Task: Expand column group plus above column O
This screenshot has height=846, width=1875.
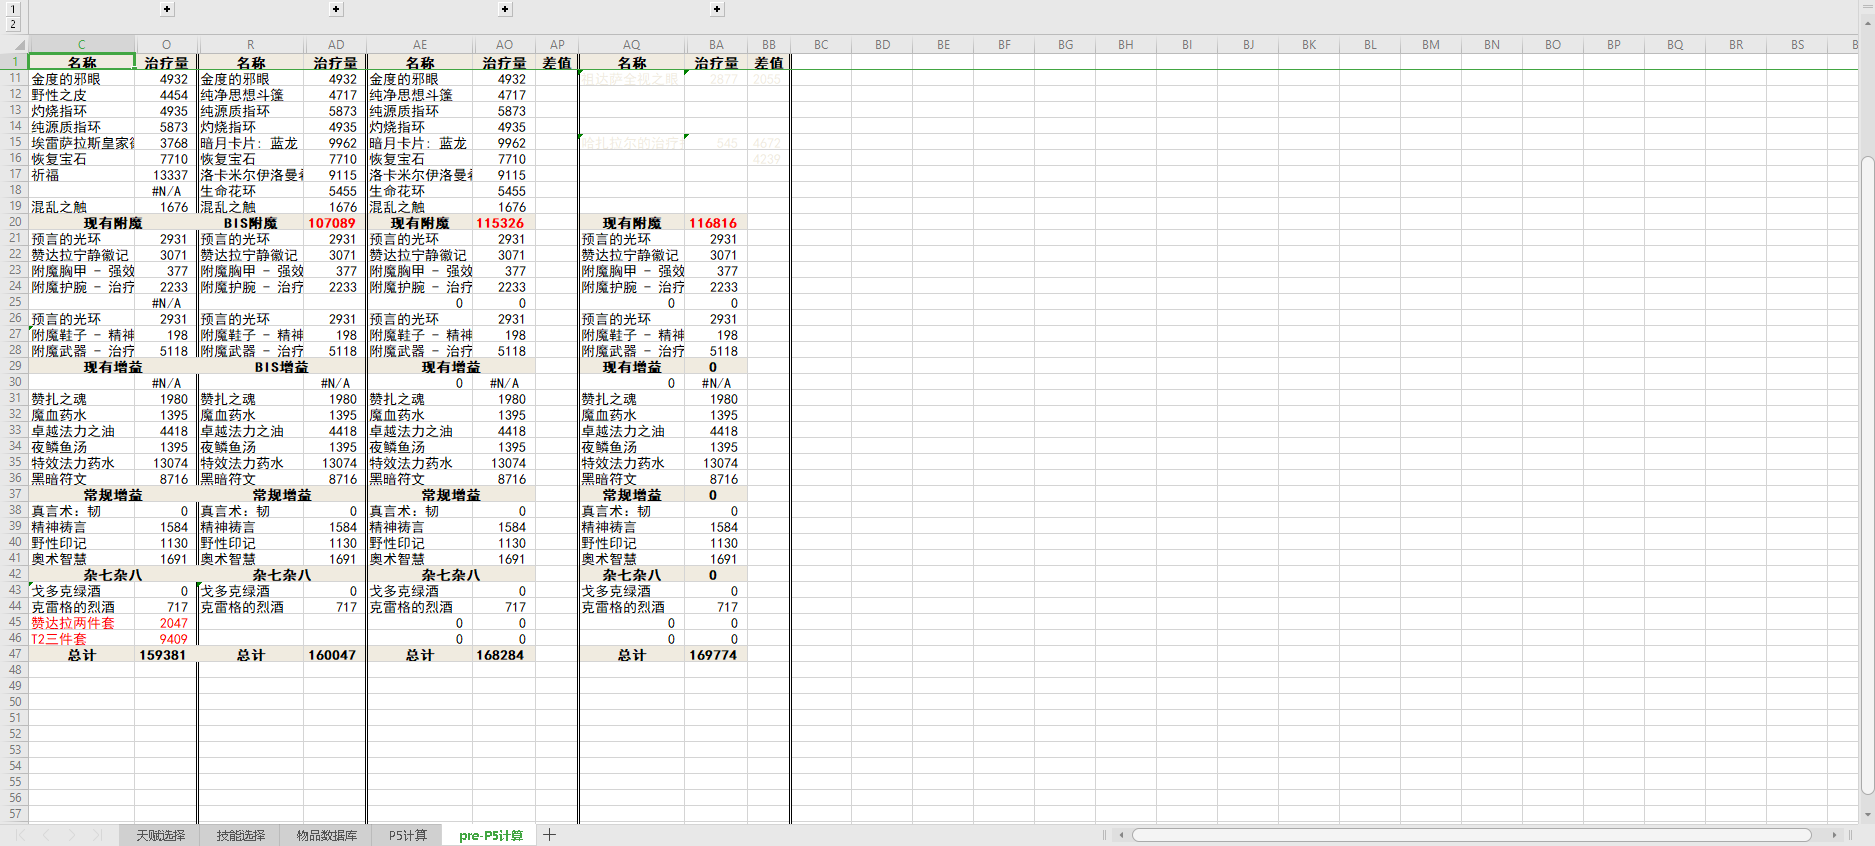Action: (x=167, y=10)
